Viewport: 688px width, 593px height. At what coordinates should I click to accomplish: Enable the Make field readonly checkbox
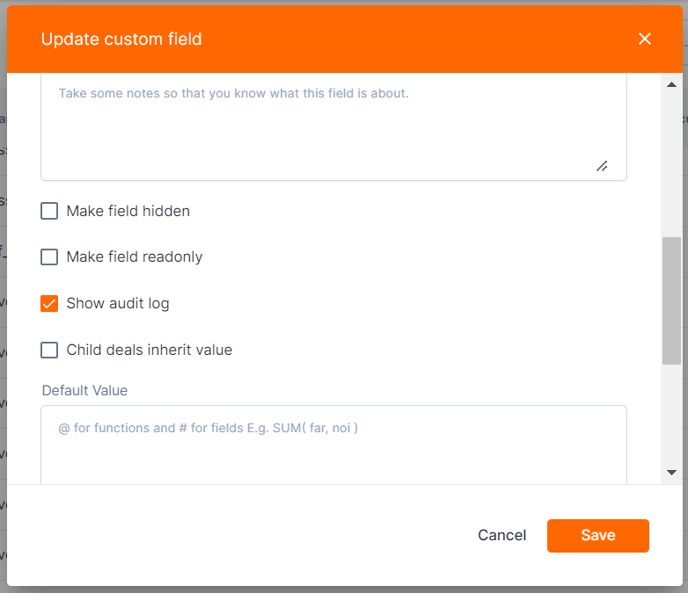click(x=49, y=257)
